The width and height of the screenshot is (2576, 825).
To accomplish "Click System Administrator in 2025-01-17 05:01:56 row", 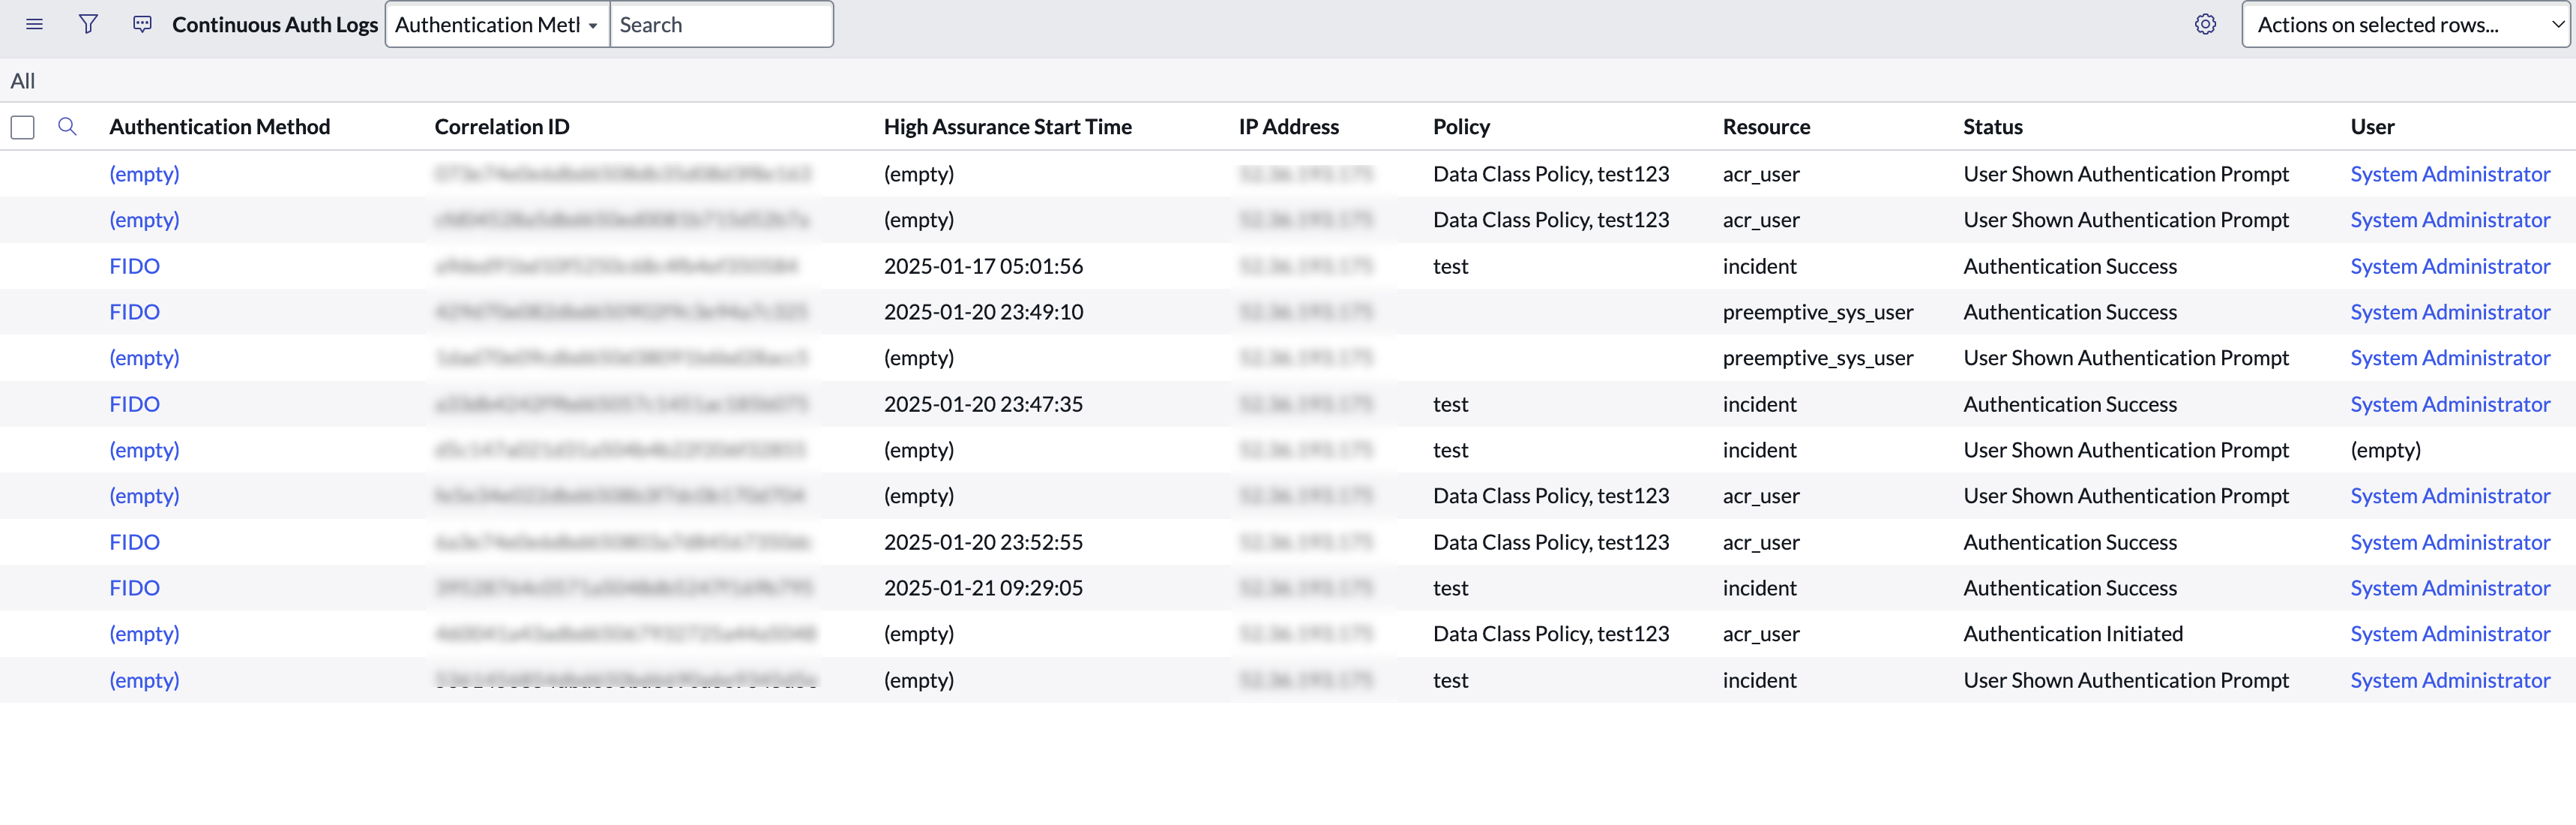I will click(x=2449, y=266).
